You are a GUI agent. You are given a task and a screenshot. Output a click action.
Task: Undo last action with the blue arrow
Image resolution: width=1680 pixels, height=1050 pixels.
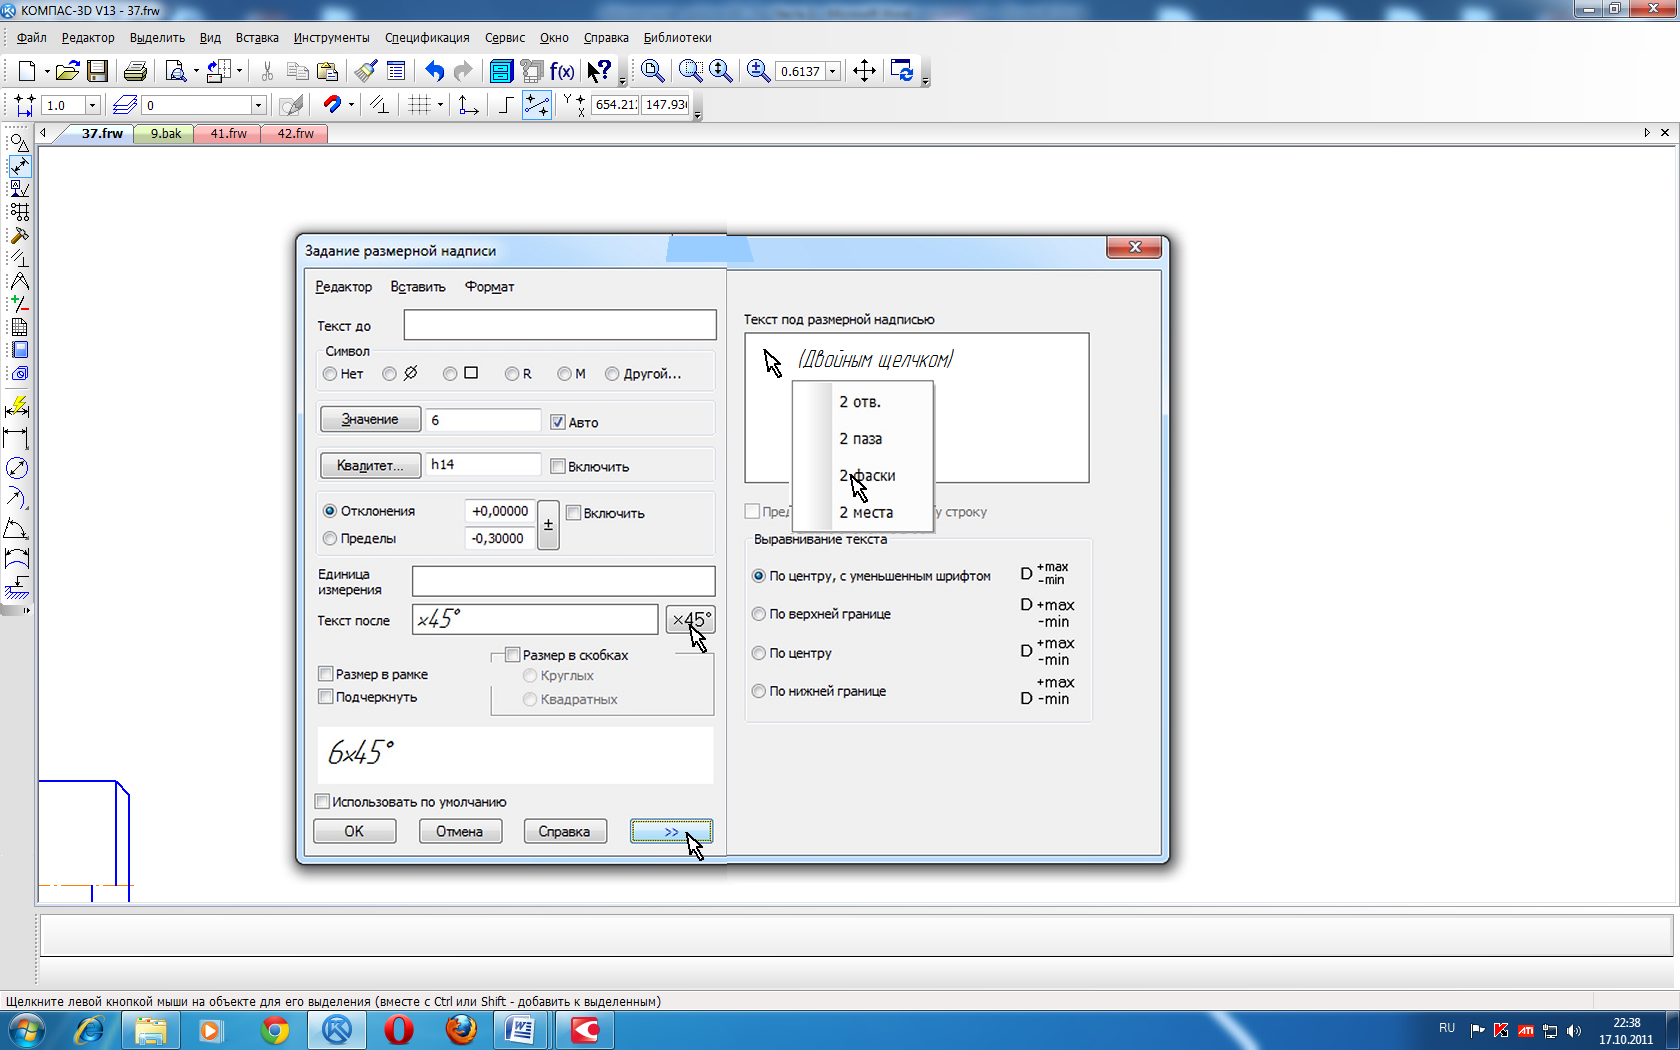434,71
